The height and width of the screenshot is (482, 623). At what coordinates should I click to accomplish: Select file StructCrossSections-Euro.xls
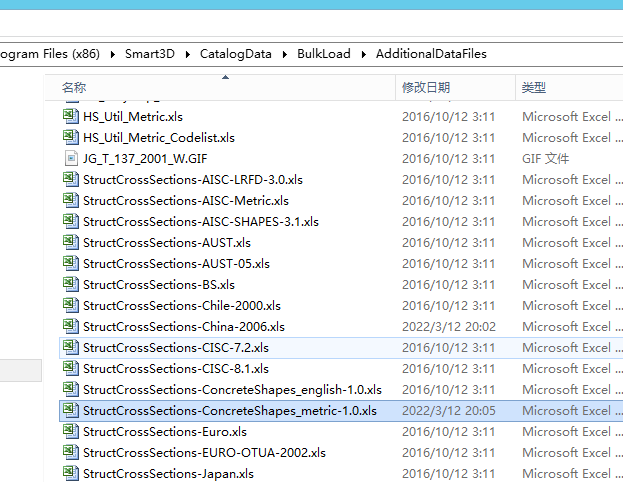pos(165,432)
